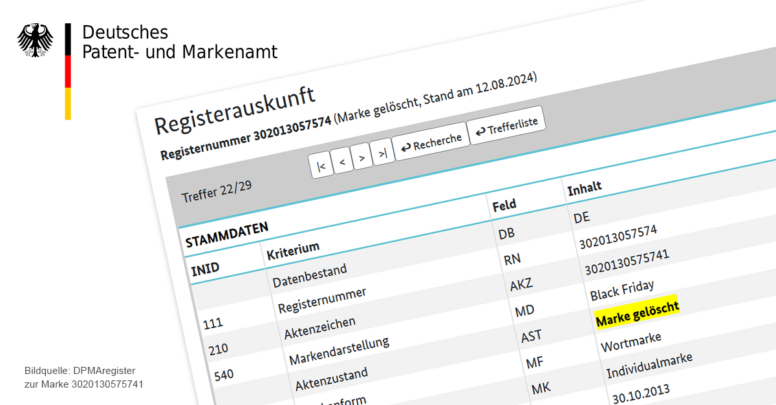Click the INID code 111
Image resolution: width=776 pixels, height=405 pixels.
click(213, 323)
